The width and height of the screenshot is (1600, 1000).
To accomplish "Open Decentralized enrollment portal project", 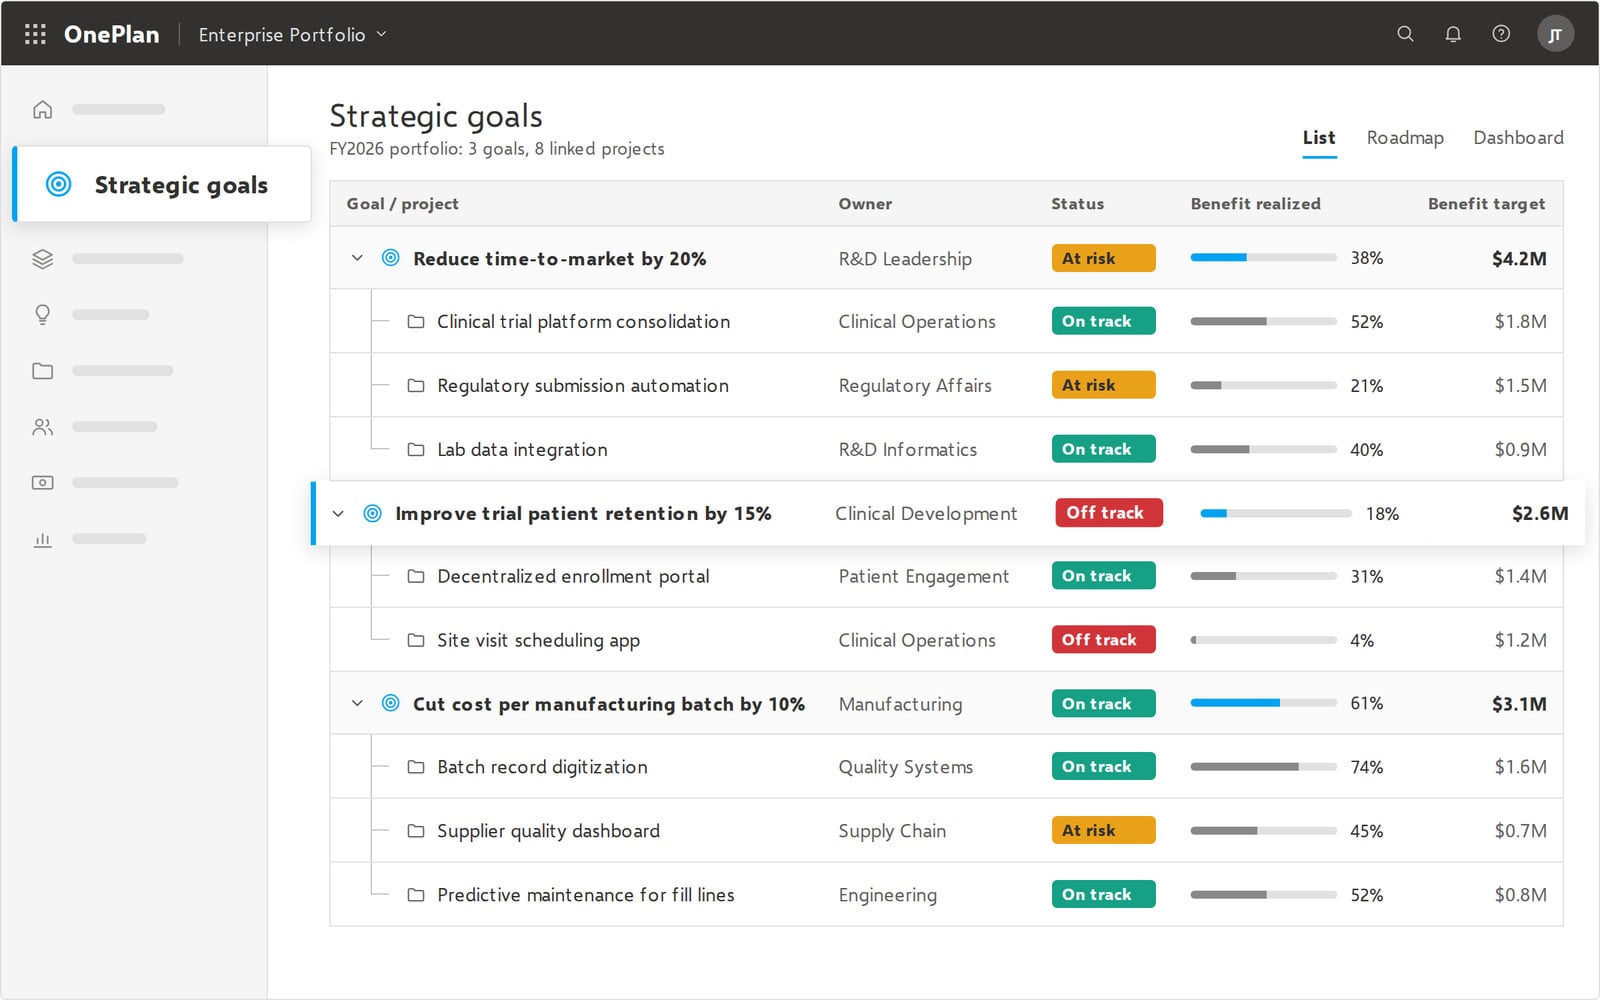I will coord(573,576).
